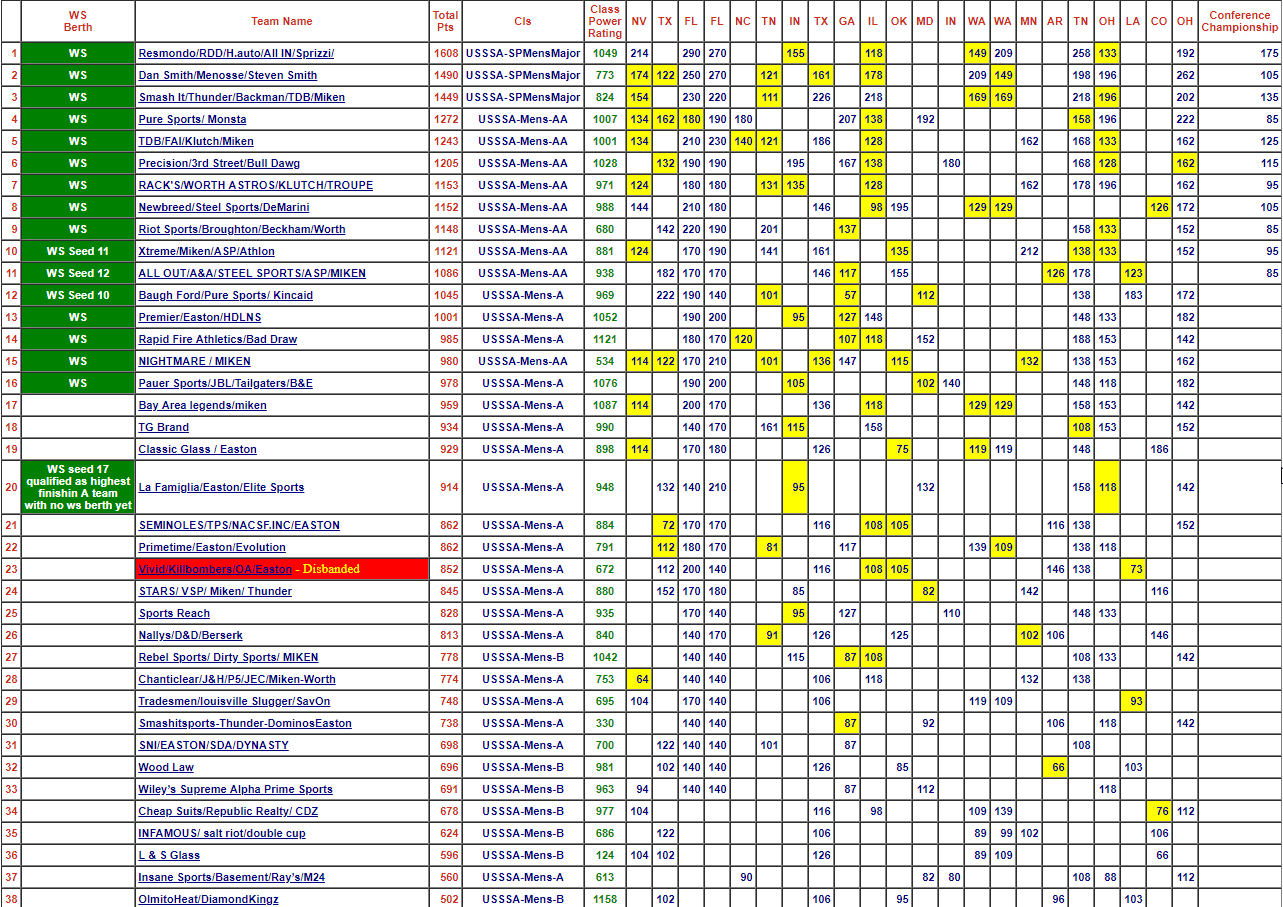Click INFAMOUS/ salt riot/double cup link
The image size is (1283, 907).
click(222, 833)
